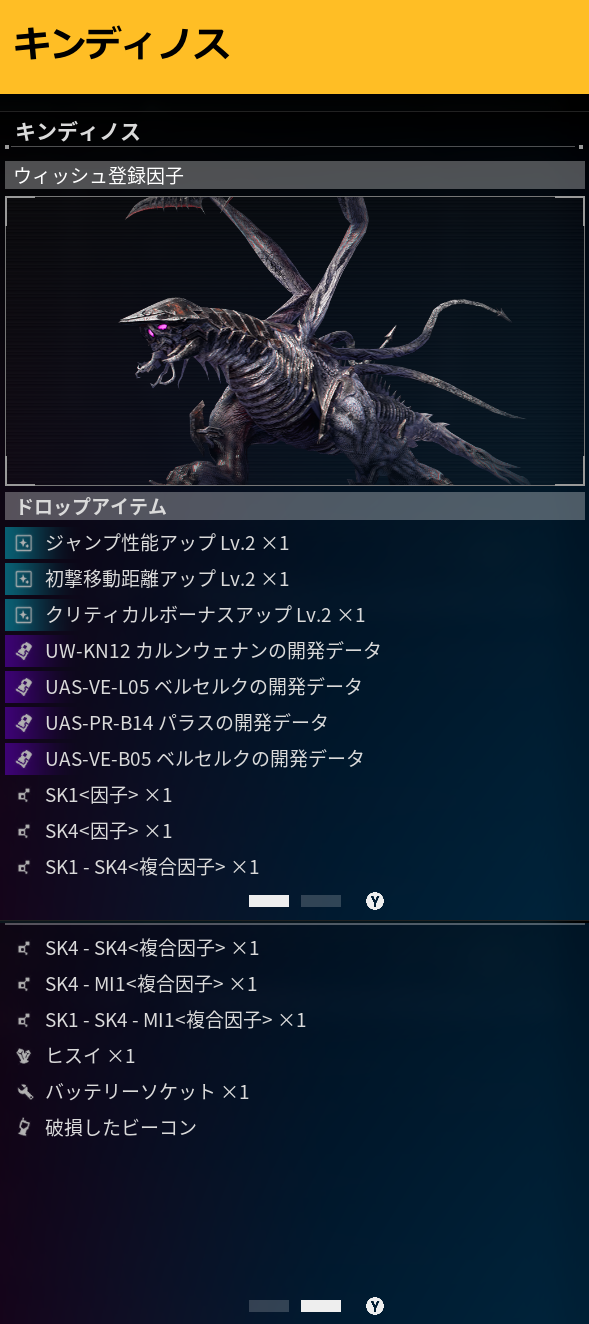Click the 初撃移動距離アップ module icon
Screen dimensions: 589x1324
point(24,579)
